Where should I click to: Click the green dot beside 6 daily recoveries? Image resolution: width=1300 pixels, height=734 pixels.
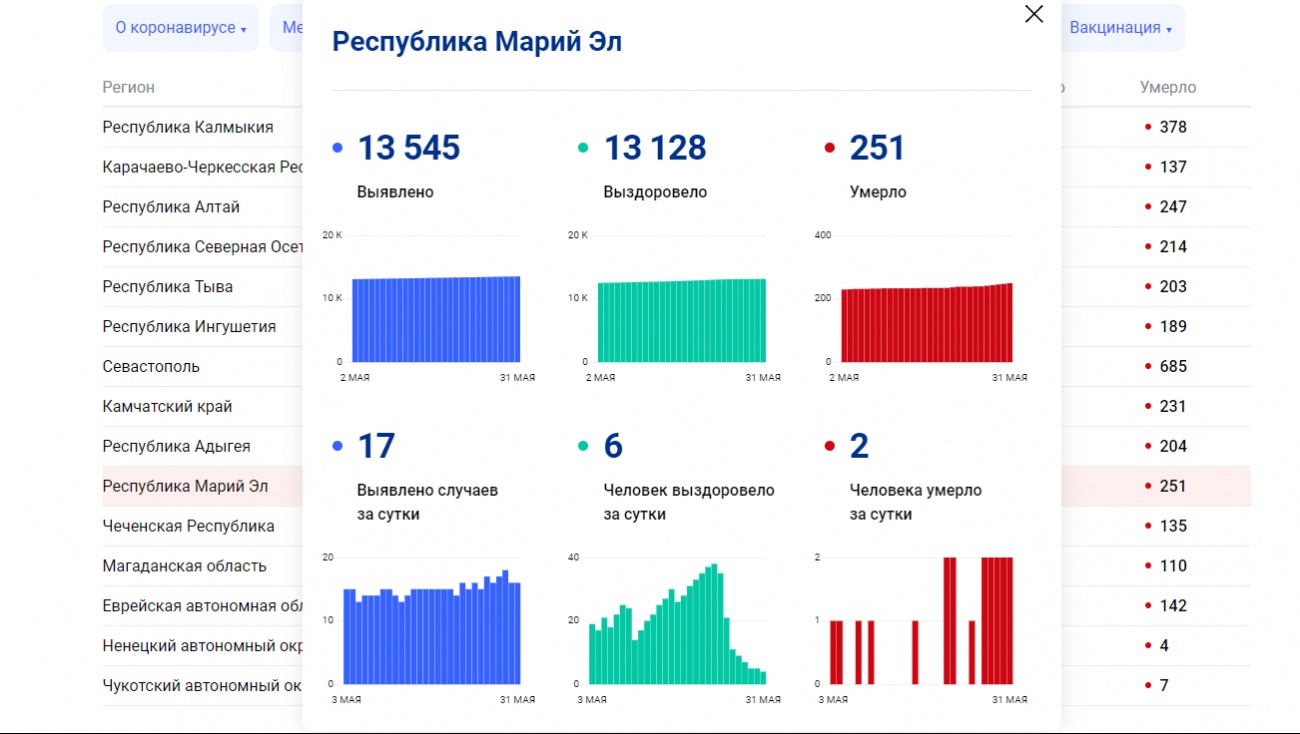coord(583,446)
